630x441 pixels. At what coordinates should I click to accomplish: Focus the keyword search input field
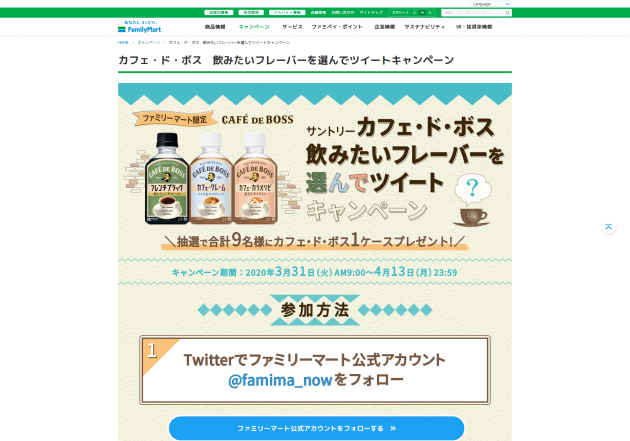click(473, 13)
